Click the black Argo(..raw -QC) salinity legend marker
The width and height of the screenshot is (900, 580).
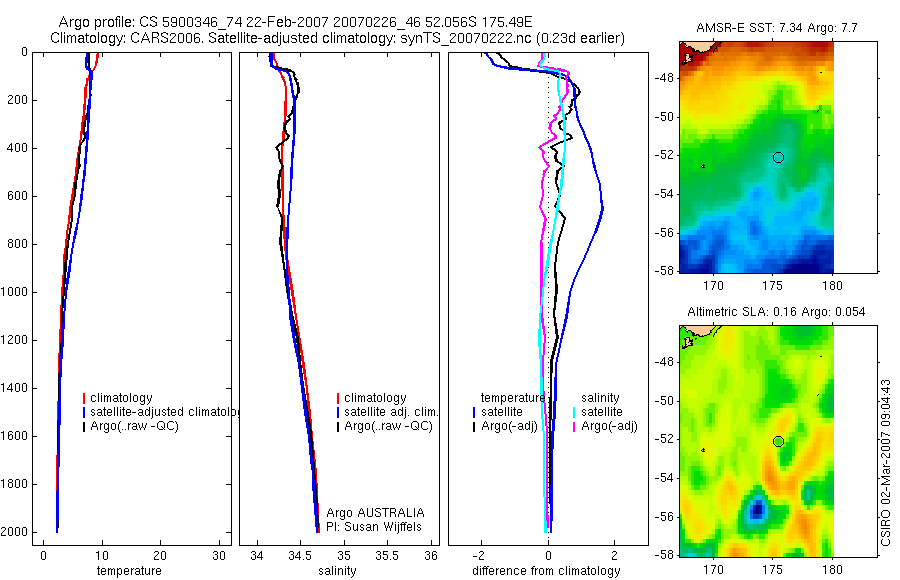coord(338,427)
